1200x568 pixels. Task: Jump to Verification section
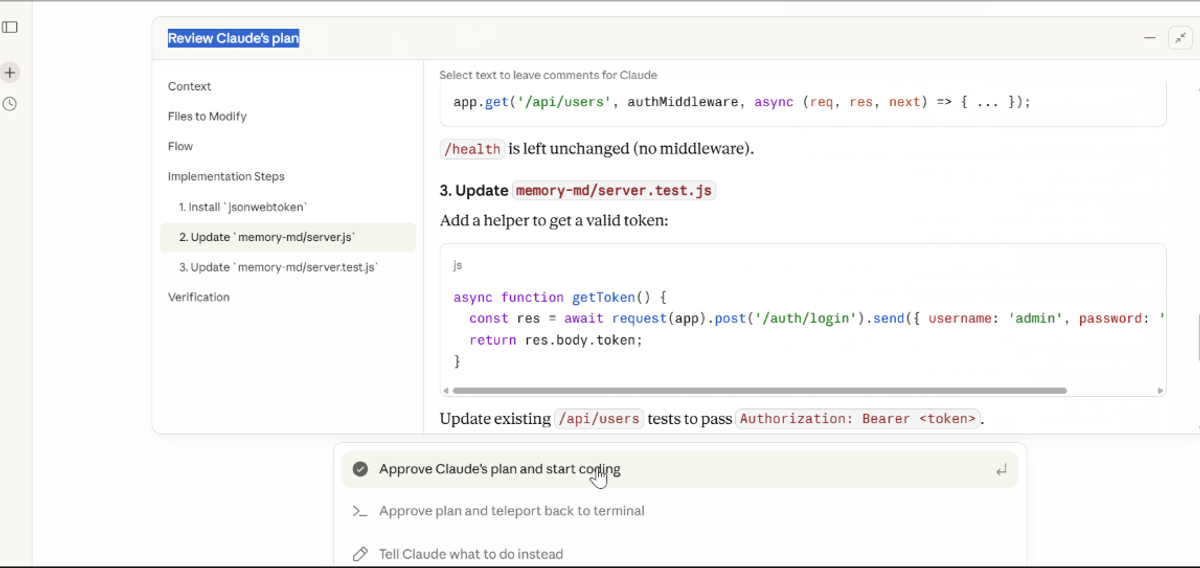point(199,297)
